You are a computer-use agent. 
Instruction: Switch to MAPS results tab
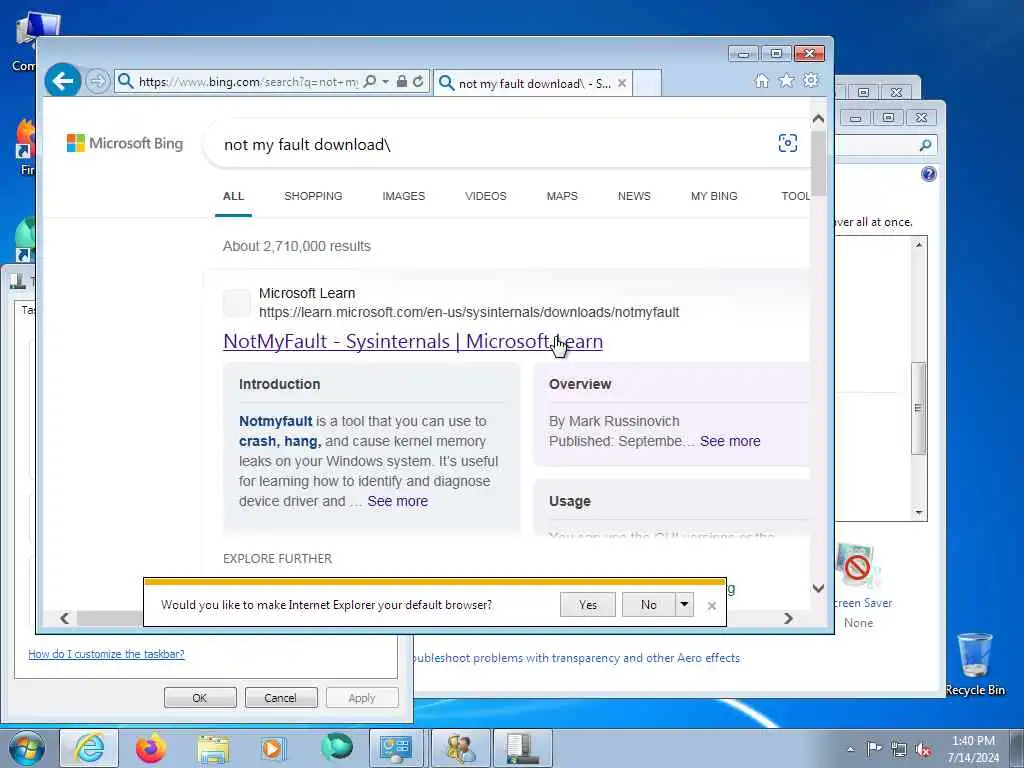[x=562, y=196]
